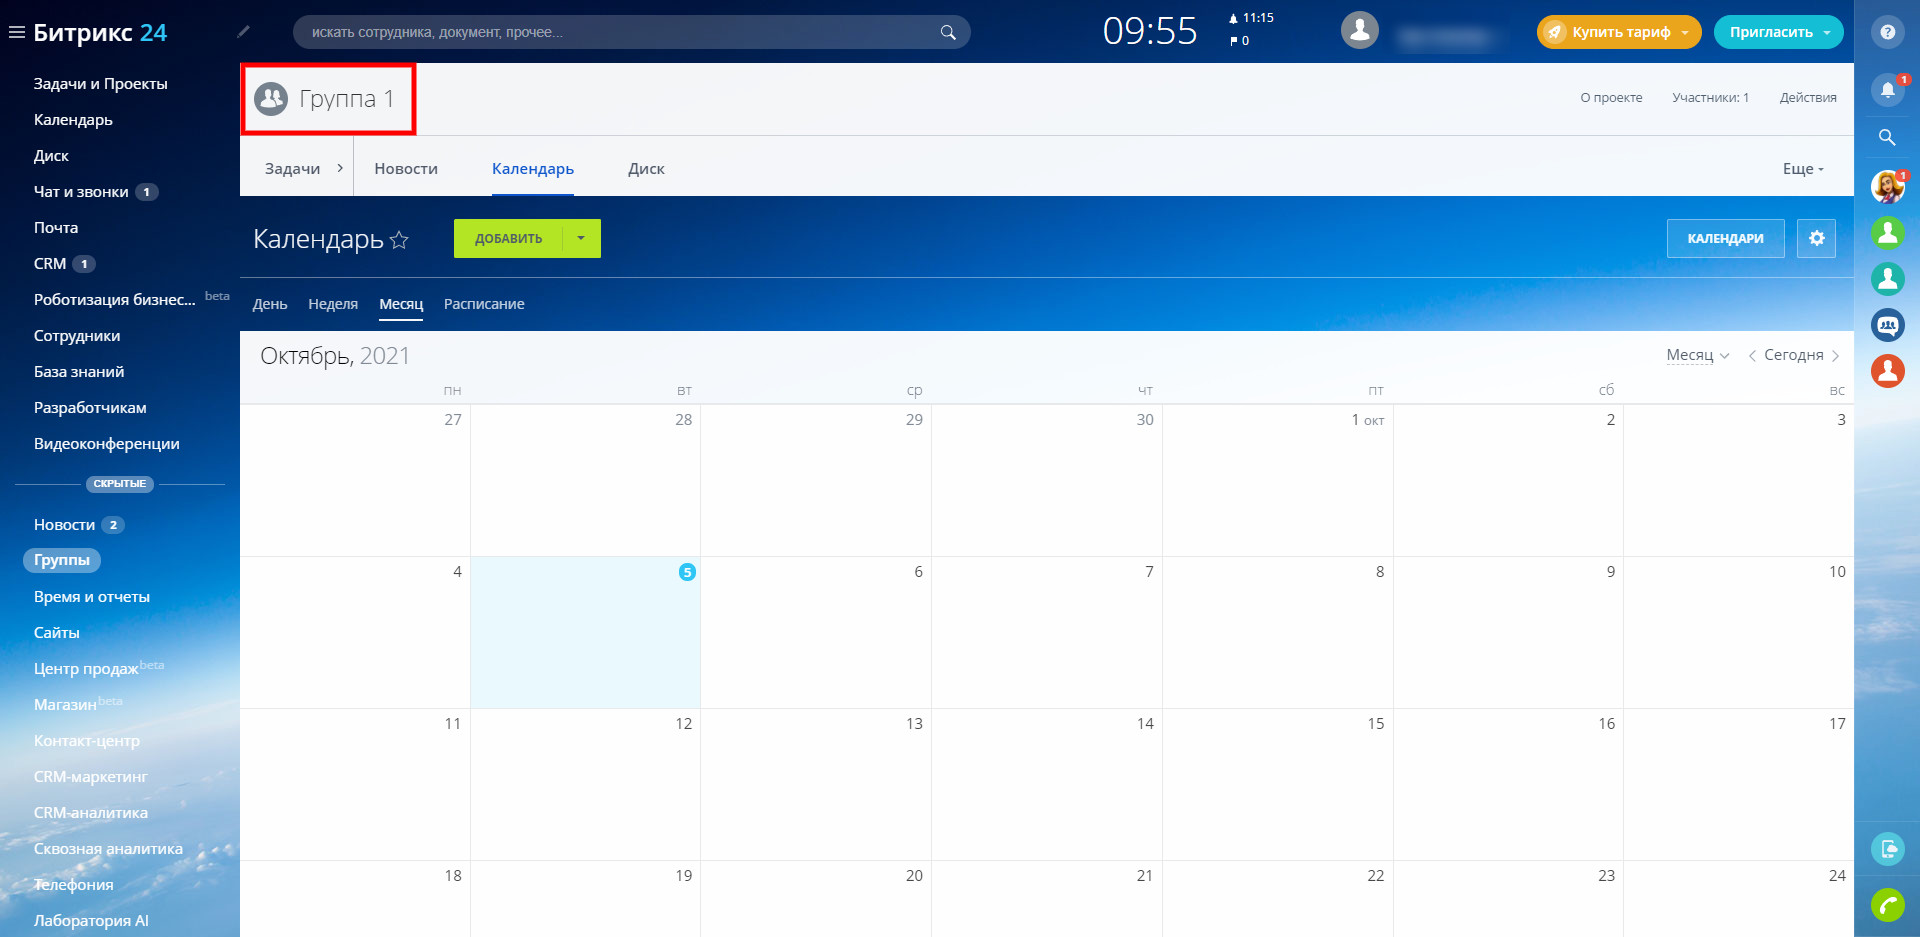The width and height of the screenshot is (1920, 937).
Task: Click the right sidebar search magnifier
Action: point(1887,137)
